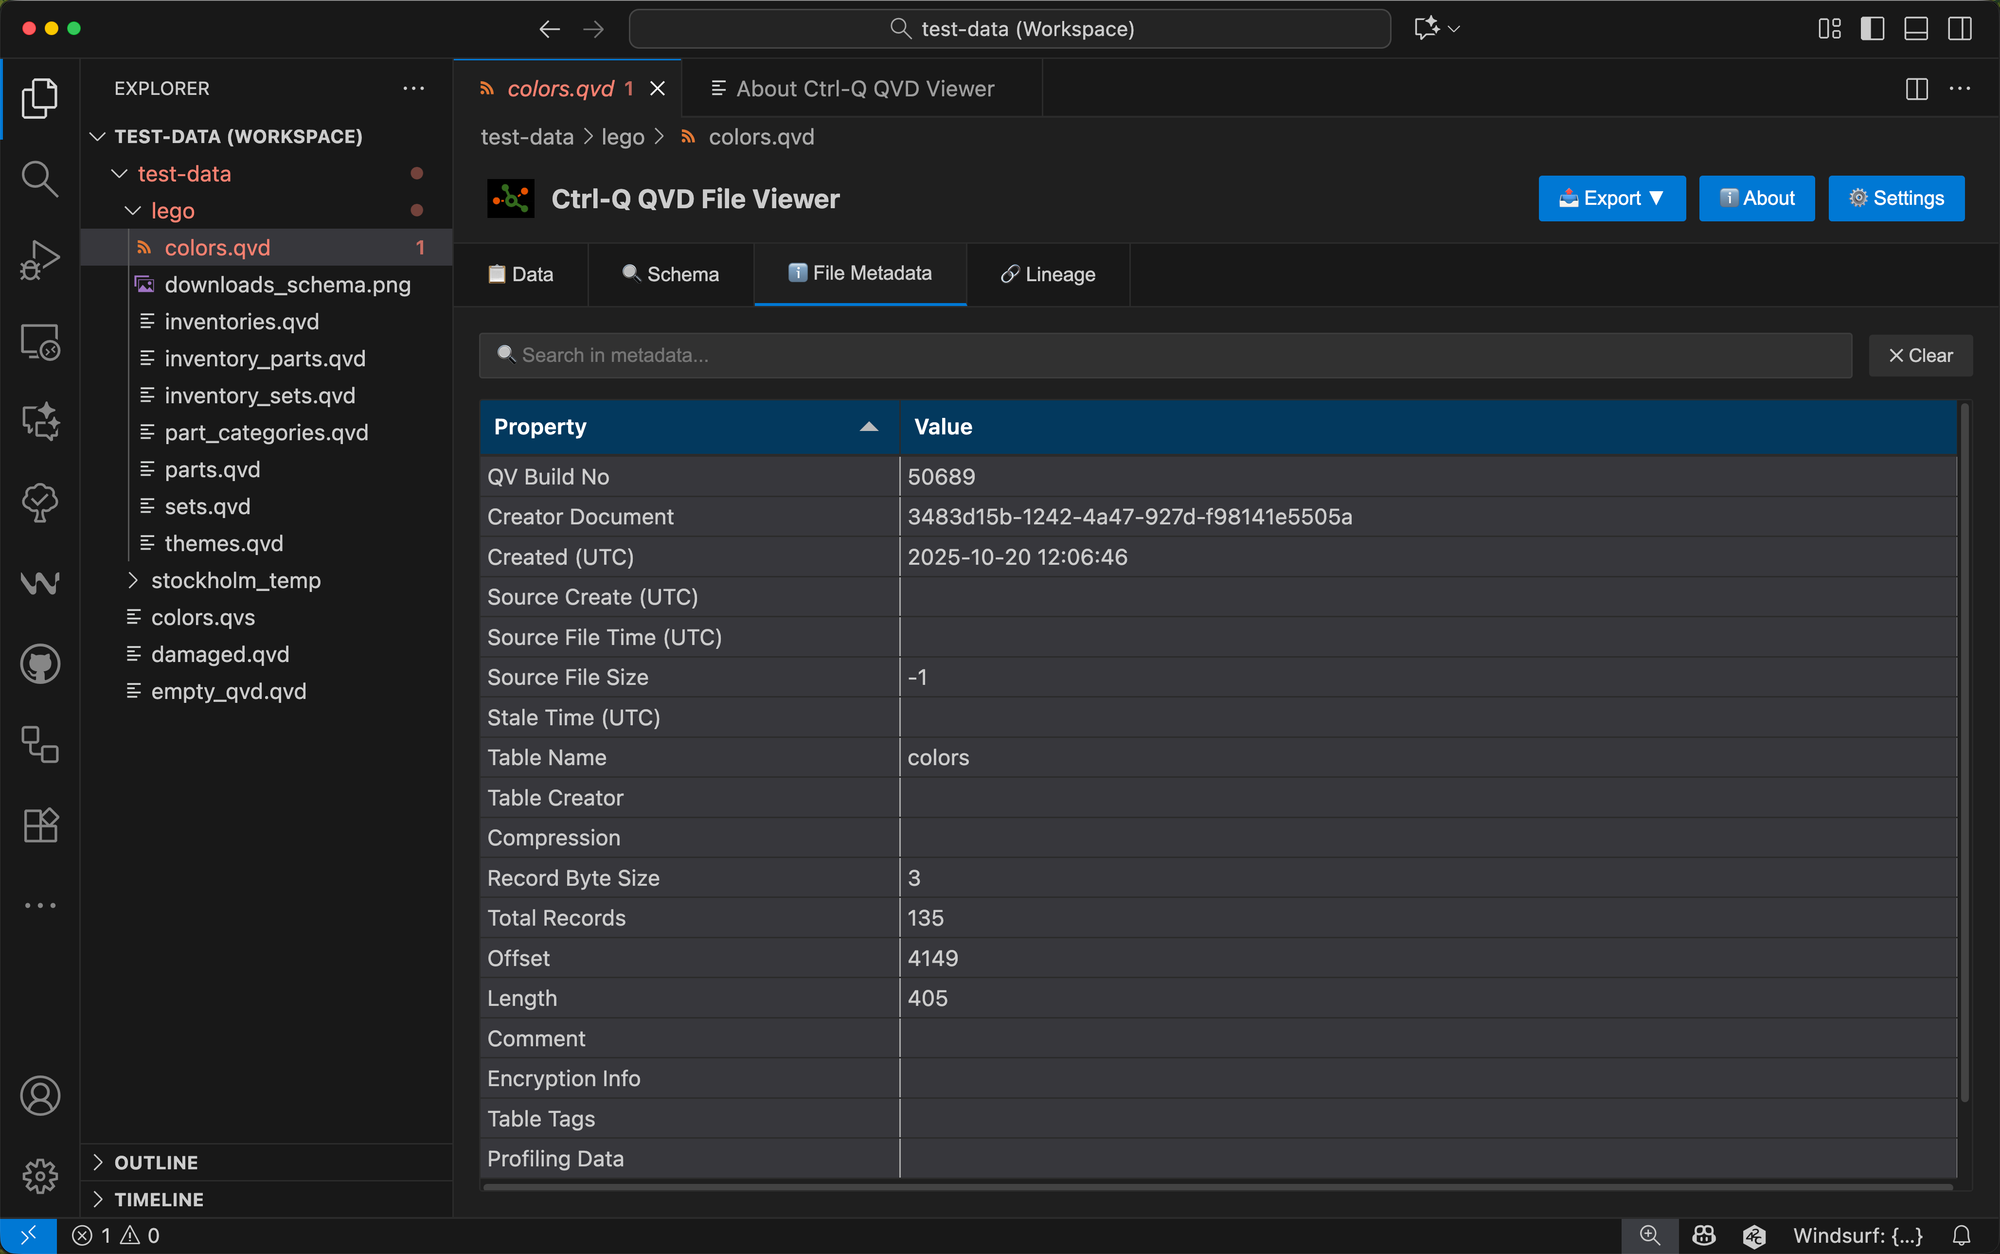Open the Testing view icon

tap(40, 503)
